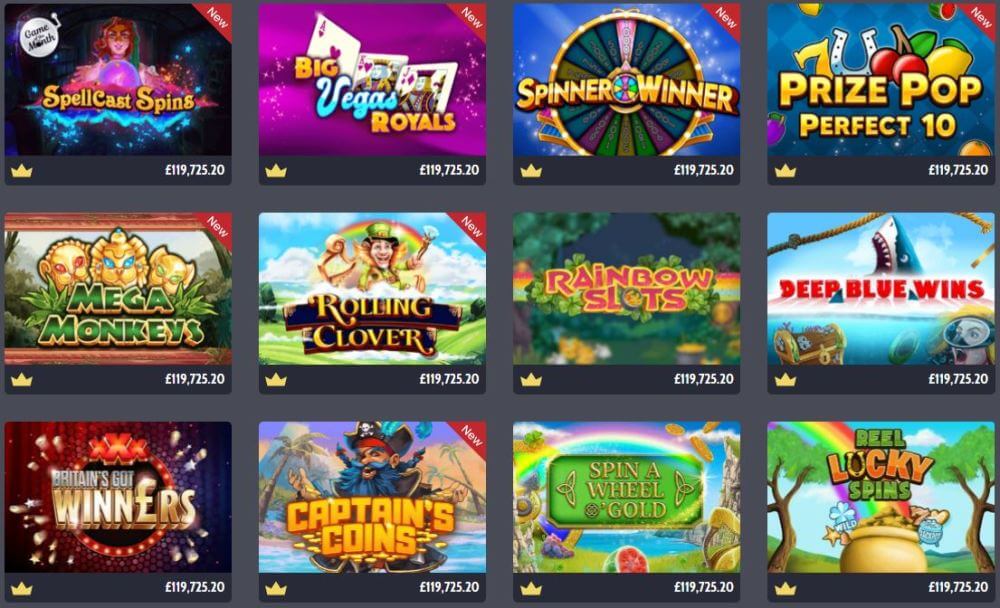Click crown icon under Spinner Winner
The image size is (1000, 608).
point(531,171)
